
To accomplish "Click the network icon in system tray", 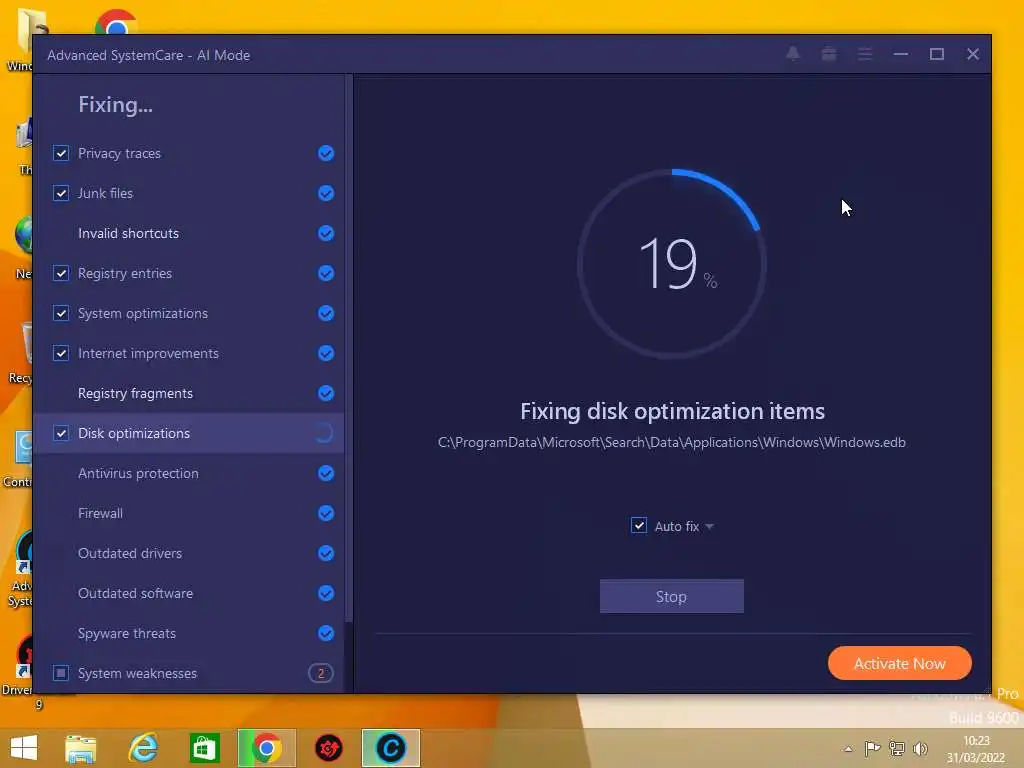I will (x=897, y=748).
